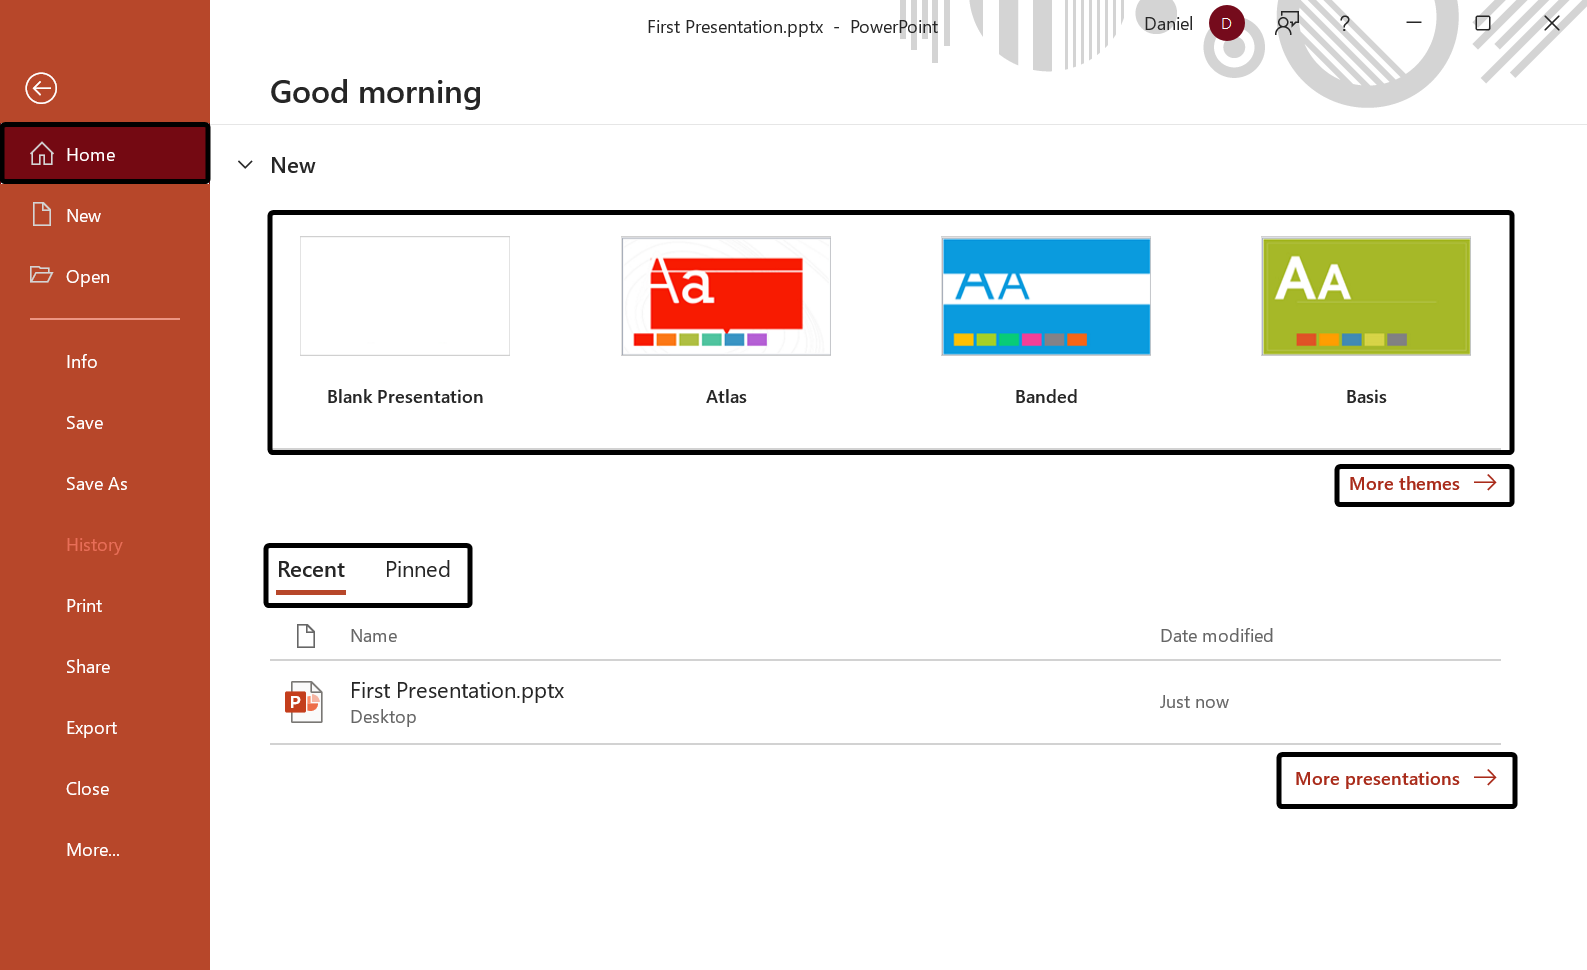This screenshot has width=1587, height=970.
Task: Open the Export menu item
Action: click(x=92, y=728)
